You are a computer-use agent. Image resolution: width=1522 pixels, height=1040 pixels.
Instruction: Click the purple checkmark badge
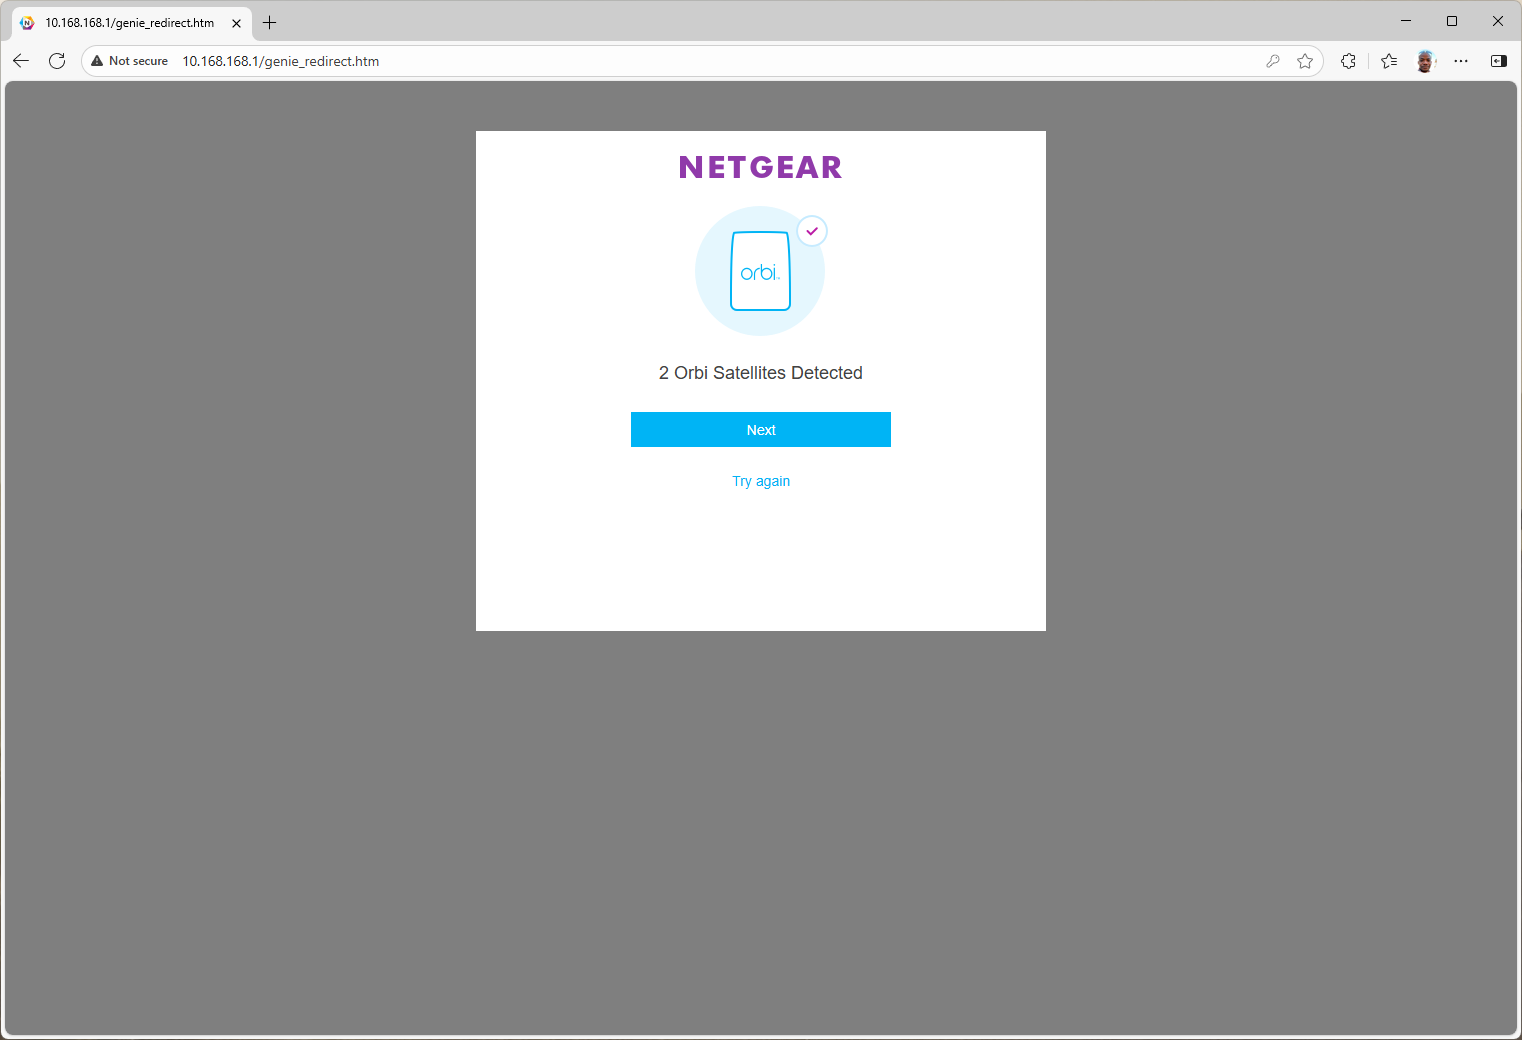click(812, 231)
